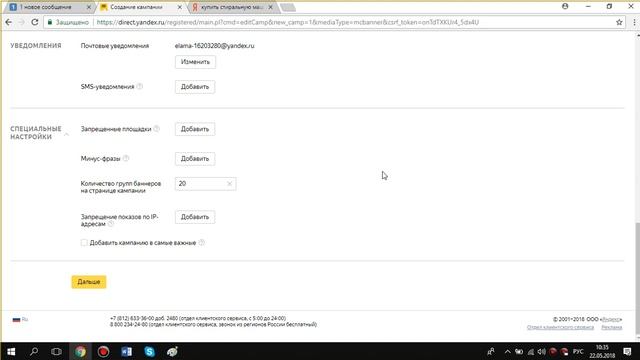Image resolution: width=640 pixels, height=360 pixels.
Task: Open Task View on taskbar
Action: coord(56,351)
